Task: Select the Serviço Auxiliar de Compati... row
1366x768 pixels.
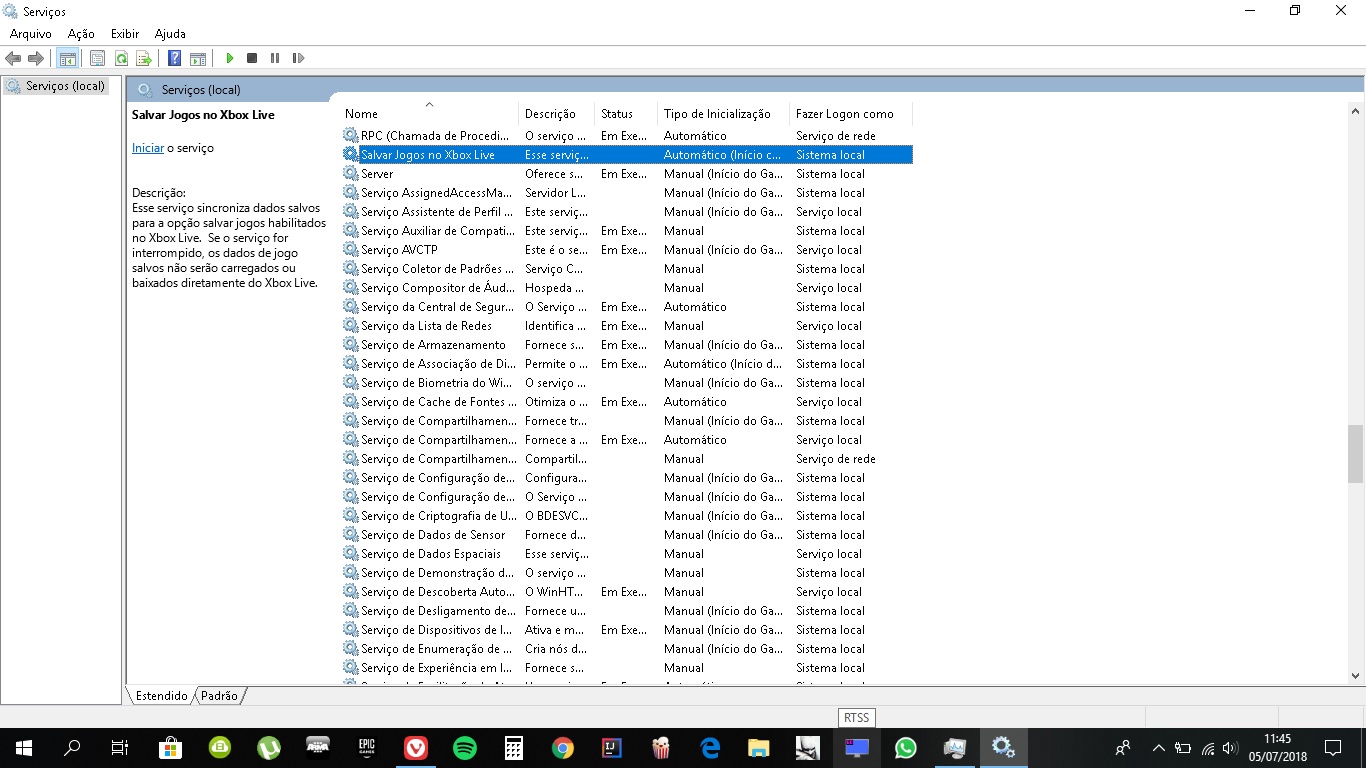Action: (x=627, y=231)
